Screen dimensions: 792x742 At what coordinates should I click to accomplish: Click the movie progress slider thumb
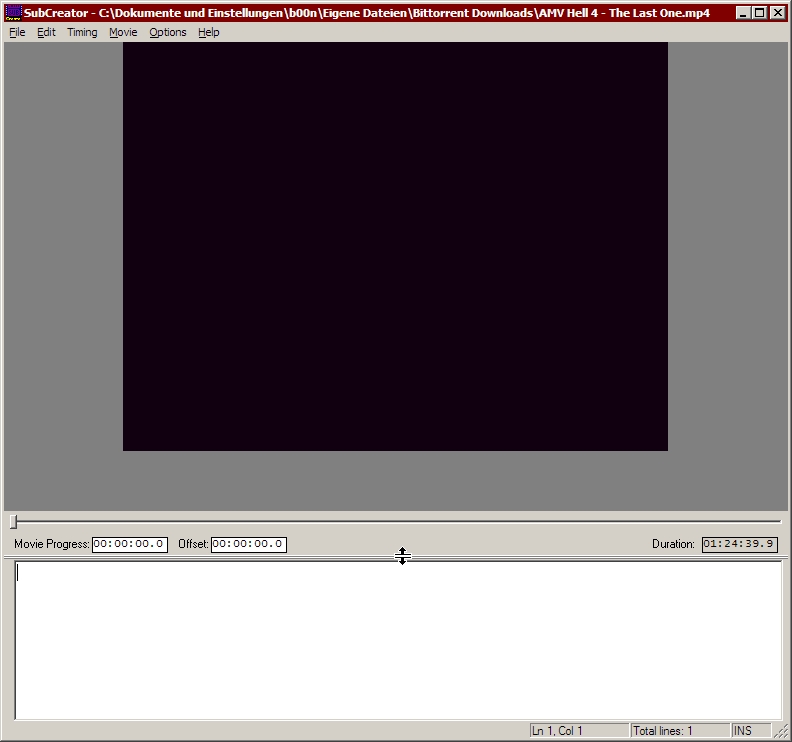pos(14,521)
